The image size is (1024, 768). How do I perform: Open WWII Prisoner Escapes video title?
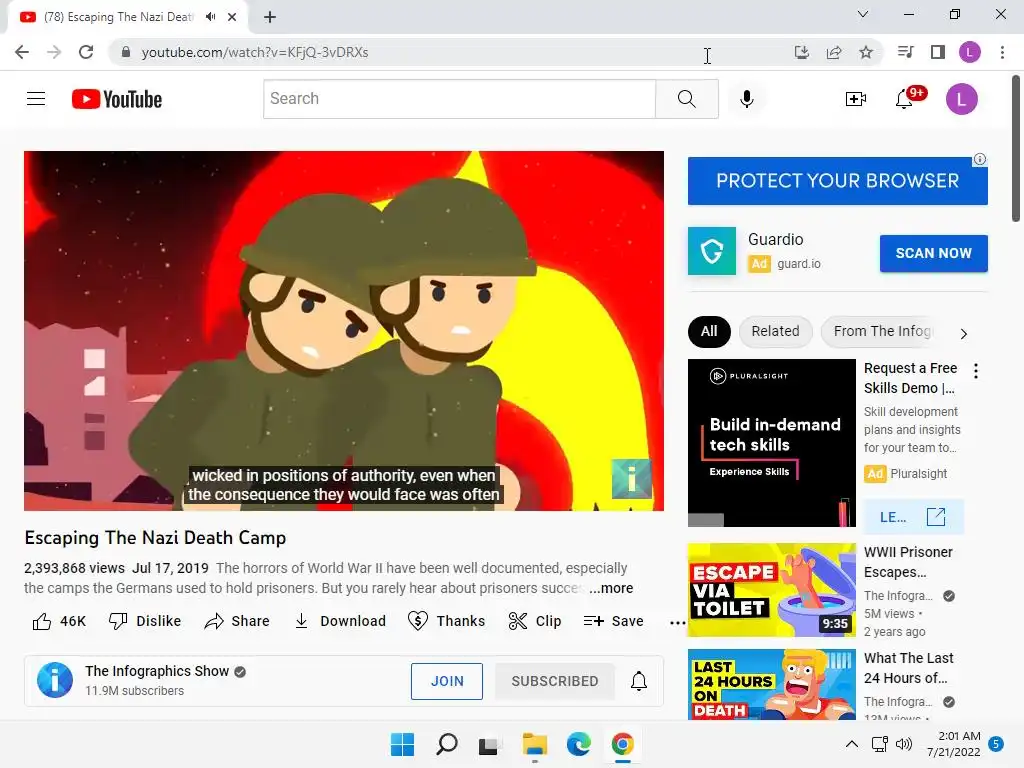908,562
